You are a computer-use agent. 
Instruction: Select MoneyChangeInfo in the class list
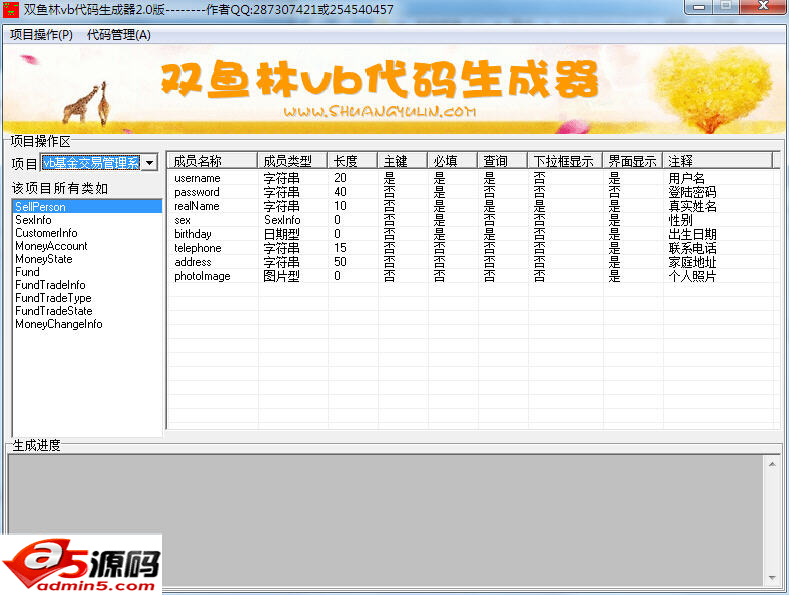coord(87,324)
